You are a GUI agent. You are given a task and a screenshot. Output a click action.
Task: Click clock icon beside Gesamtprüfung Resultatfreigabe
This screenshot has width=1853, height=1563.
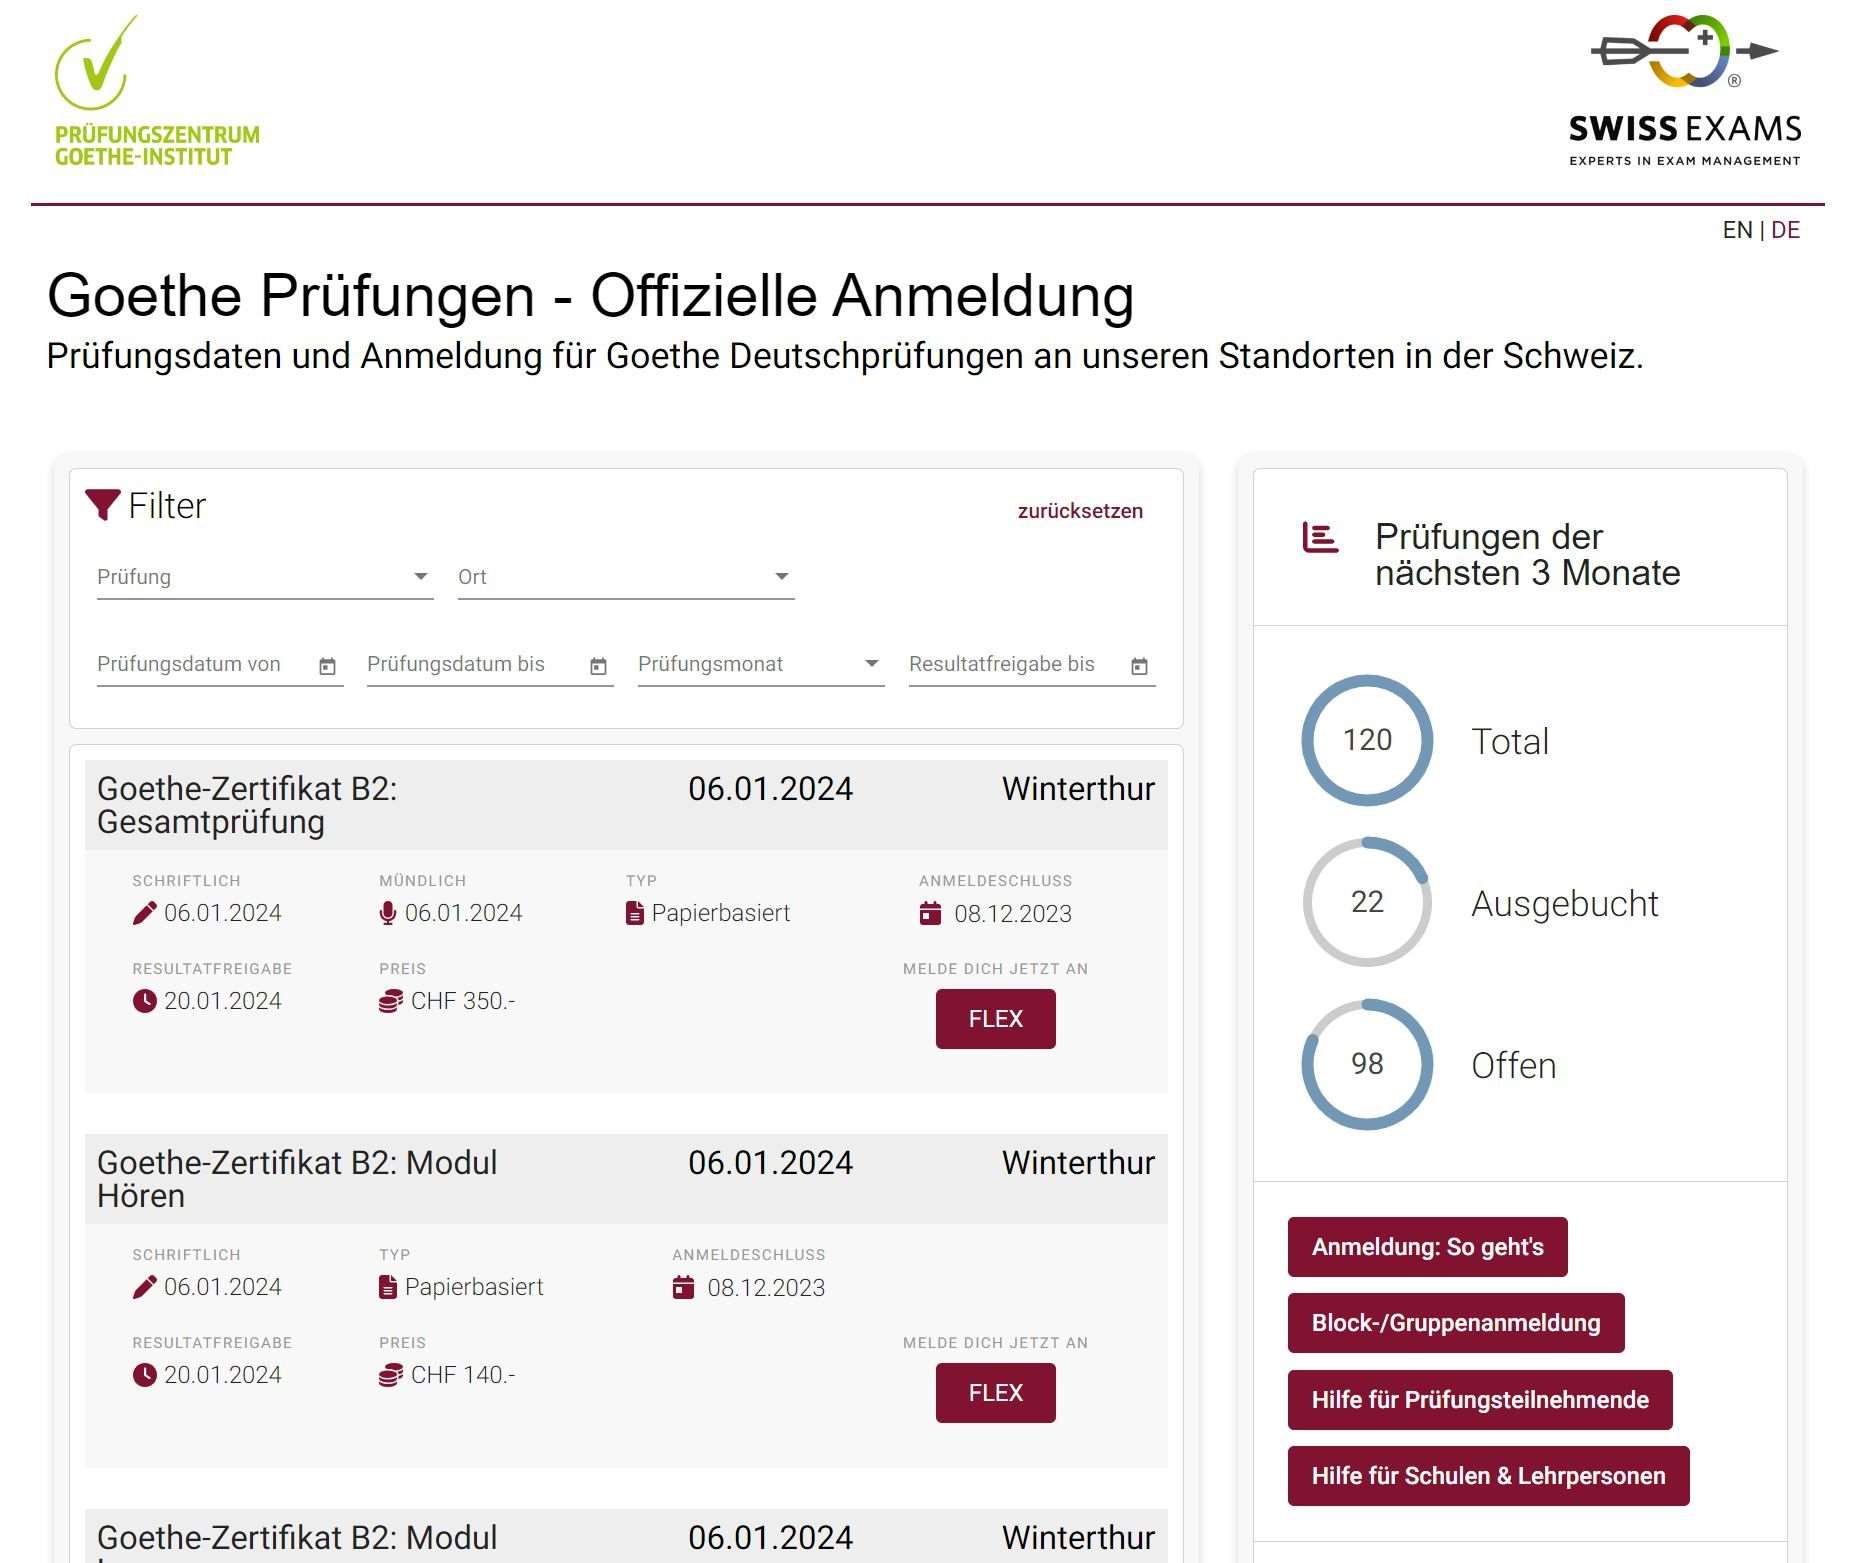pyautogui.click(x=145, y=1001)
